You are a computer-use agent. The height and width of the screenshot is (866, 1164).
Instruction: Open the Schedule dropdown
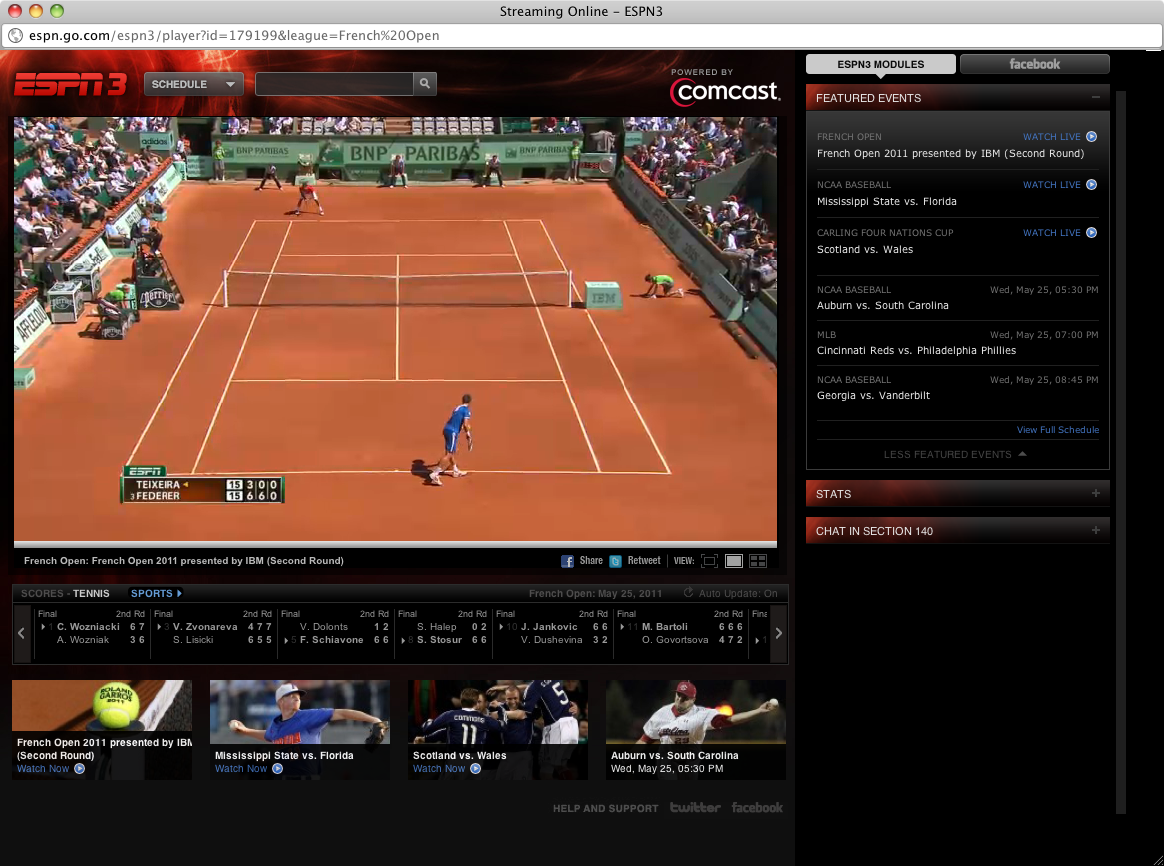click(x=193, y=84)
